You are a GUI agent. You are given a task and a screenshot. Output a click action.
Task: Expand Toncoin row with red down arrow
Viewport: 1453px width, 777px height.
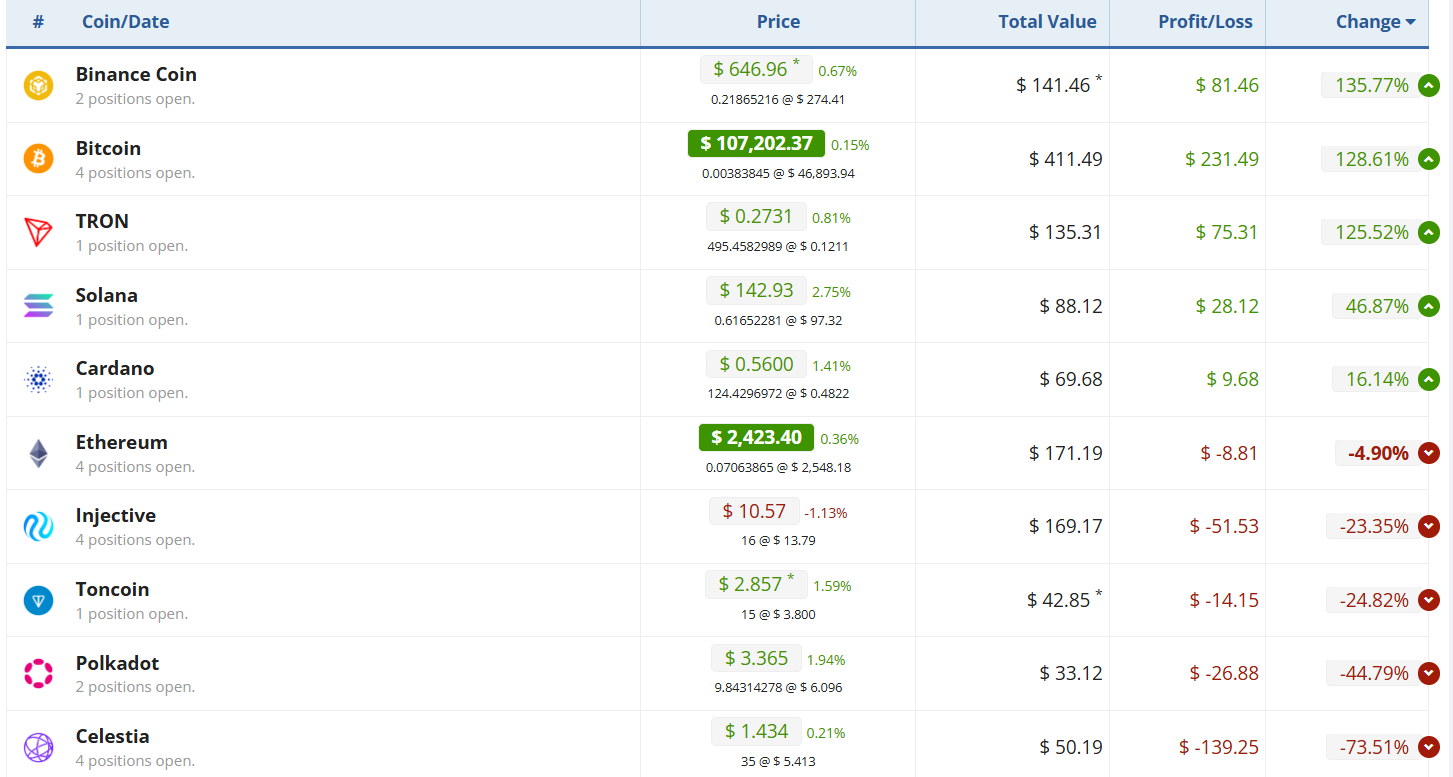pos(1429,600)
